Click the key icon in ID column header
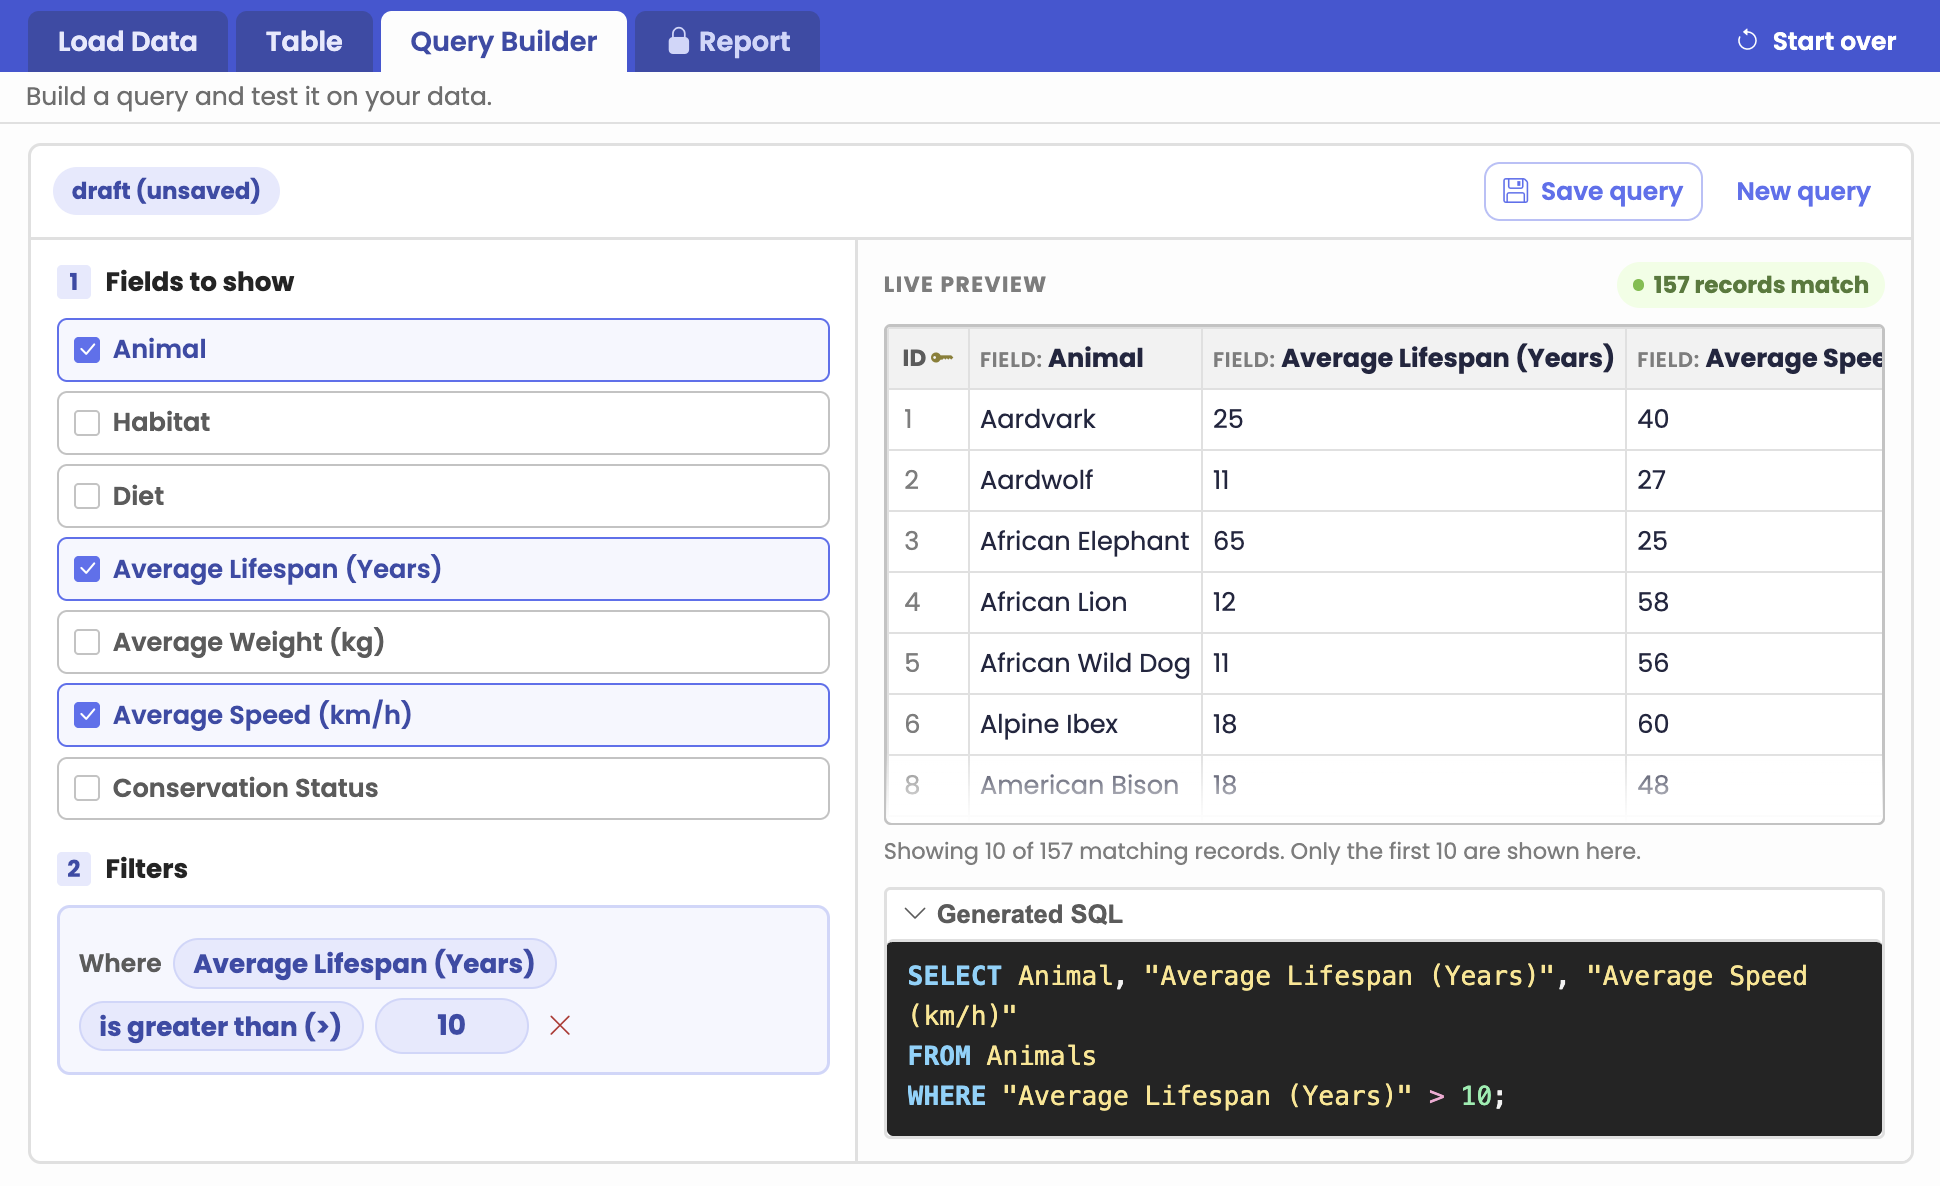 [x=942, y=358]
